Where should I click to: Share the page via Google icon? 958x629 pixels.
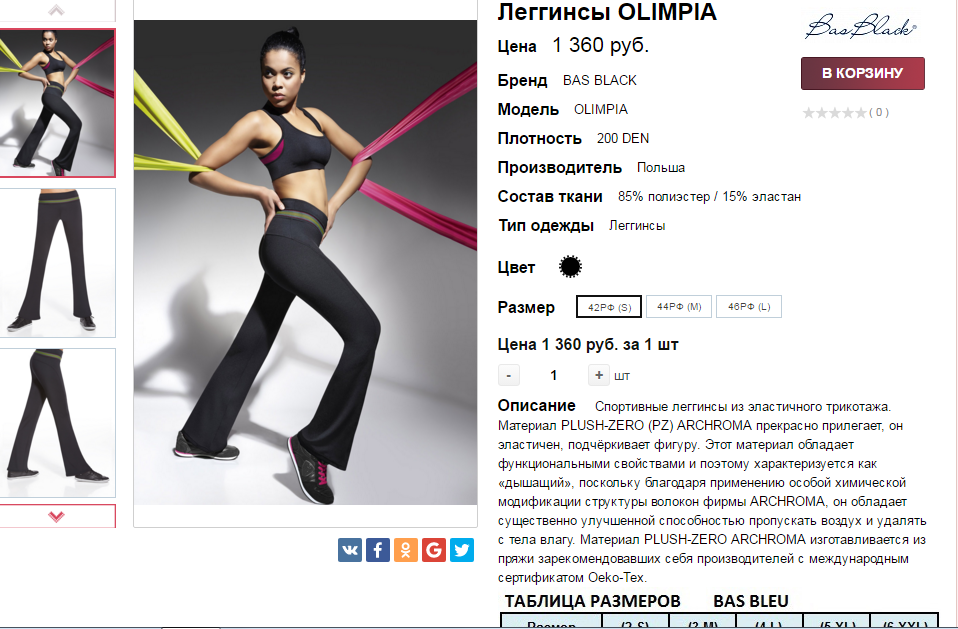tap(434, 550)
